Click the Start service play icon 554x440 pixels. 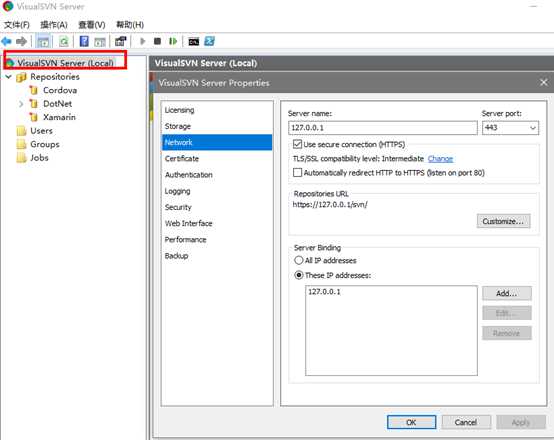point(143,41)
